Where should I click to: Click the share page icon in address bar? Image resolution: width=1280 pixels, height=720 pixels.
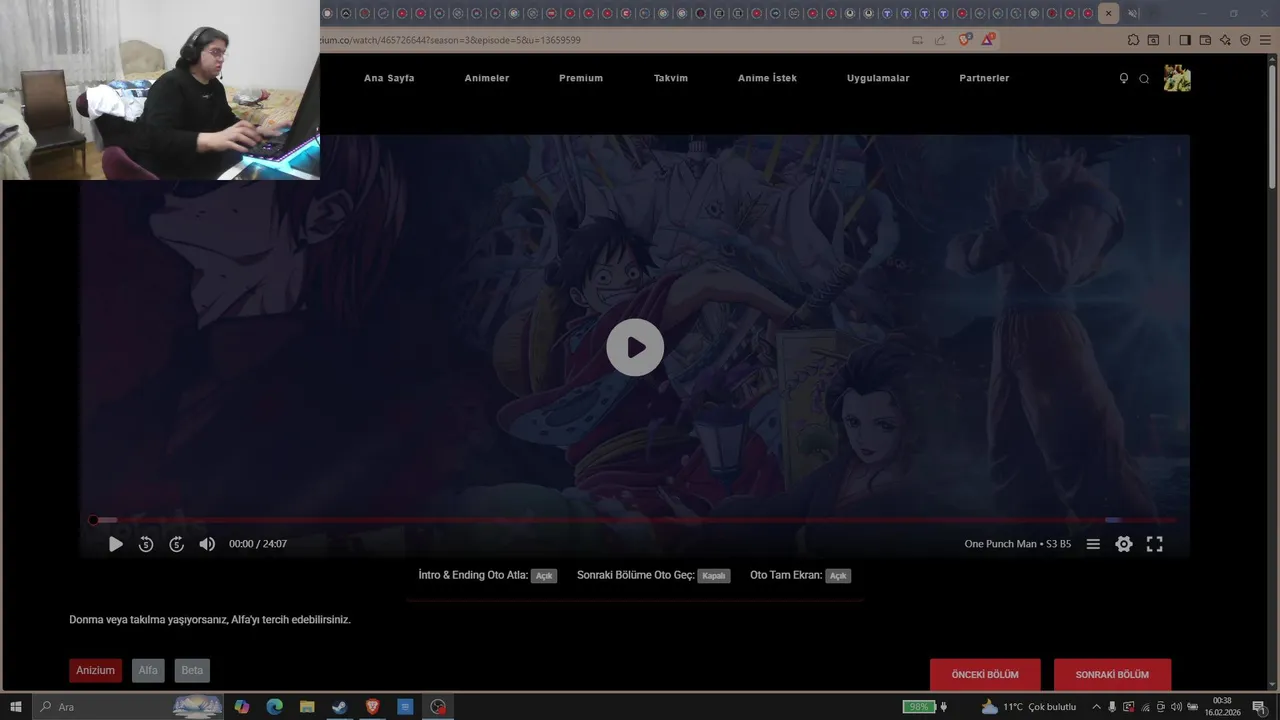coord(940,40)
